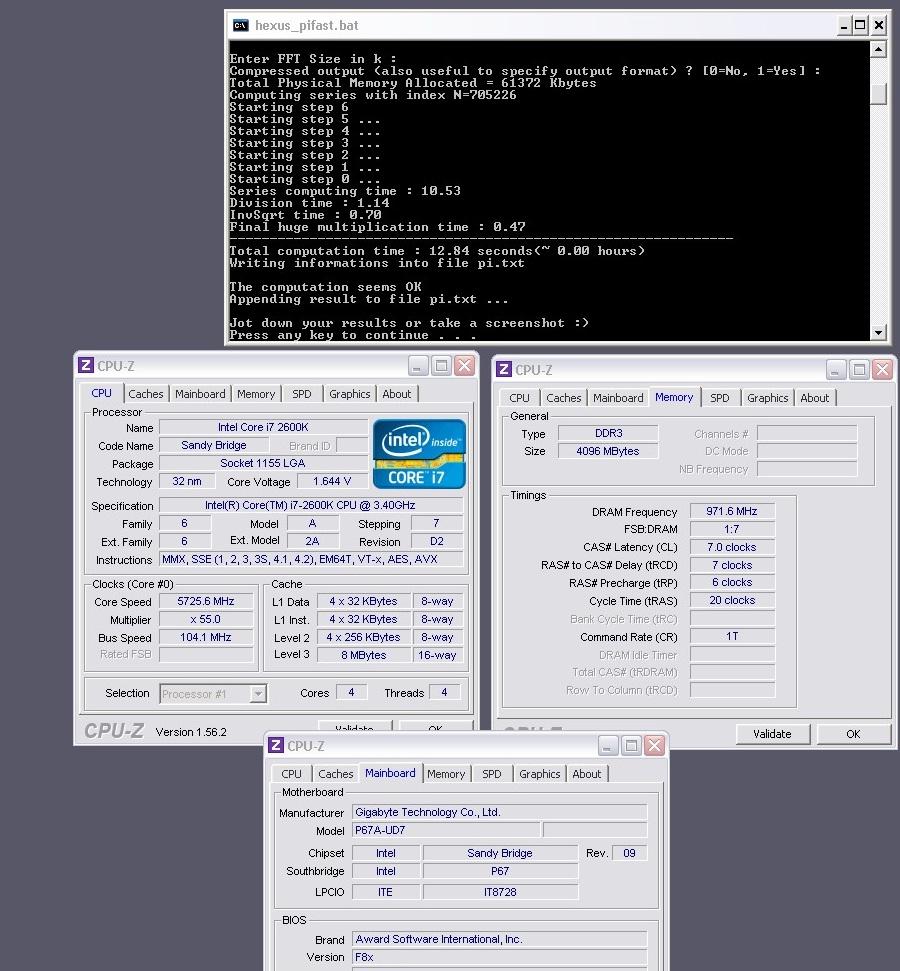900x971 pixels.
Task: Click the console scrollbar up arrow
Action: pyautogui.click(x=878, y=49)
